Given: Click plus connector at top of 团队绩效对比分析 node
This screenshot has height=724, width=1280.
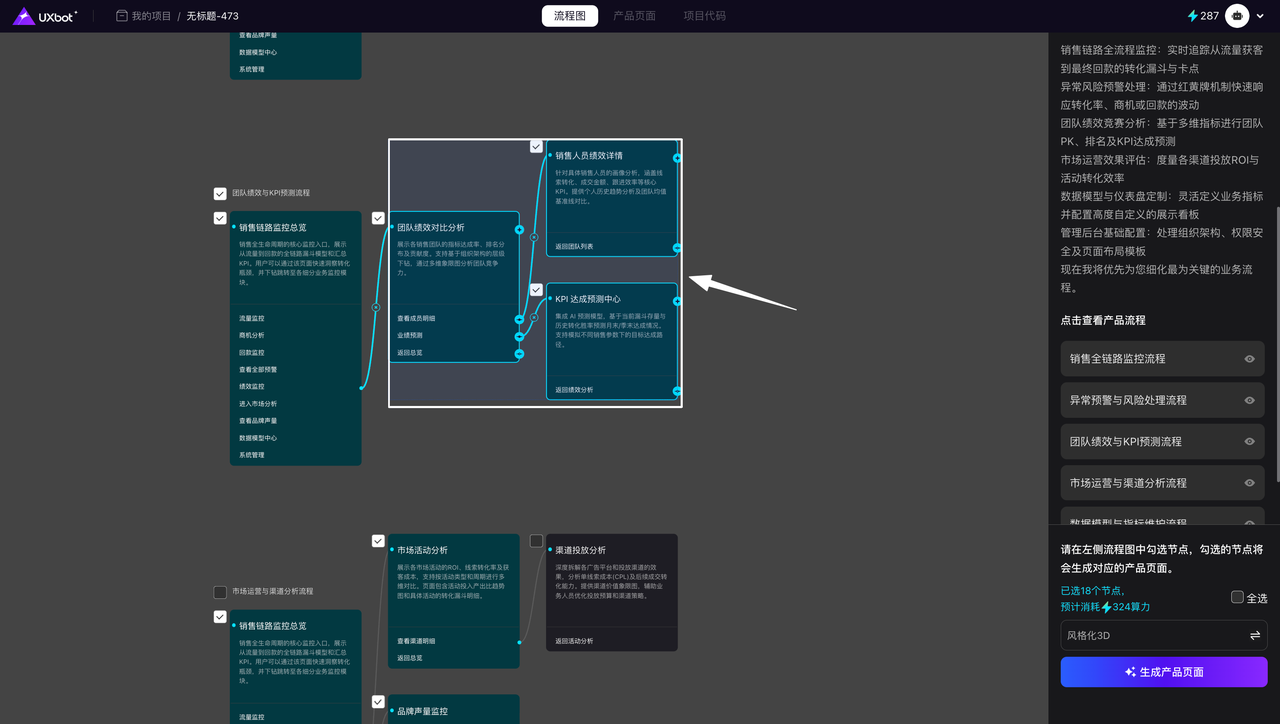Looking at the screenshot, I should click(x=519, y=230).
